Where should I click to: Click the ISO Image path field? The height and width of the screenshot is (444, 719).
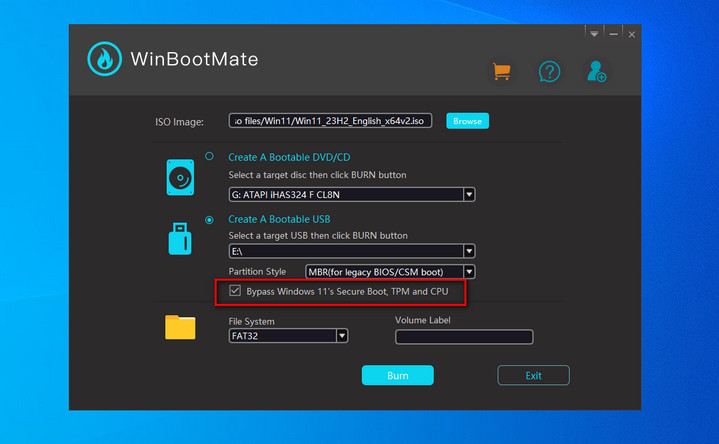pyautogui.click(x=330, y=121)
